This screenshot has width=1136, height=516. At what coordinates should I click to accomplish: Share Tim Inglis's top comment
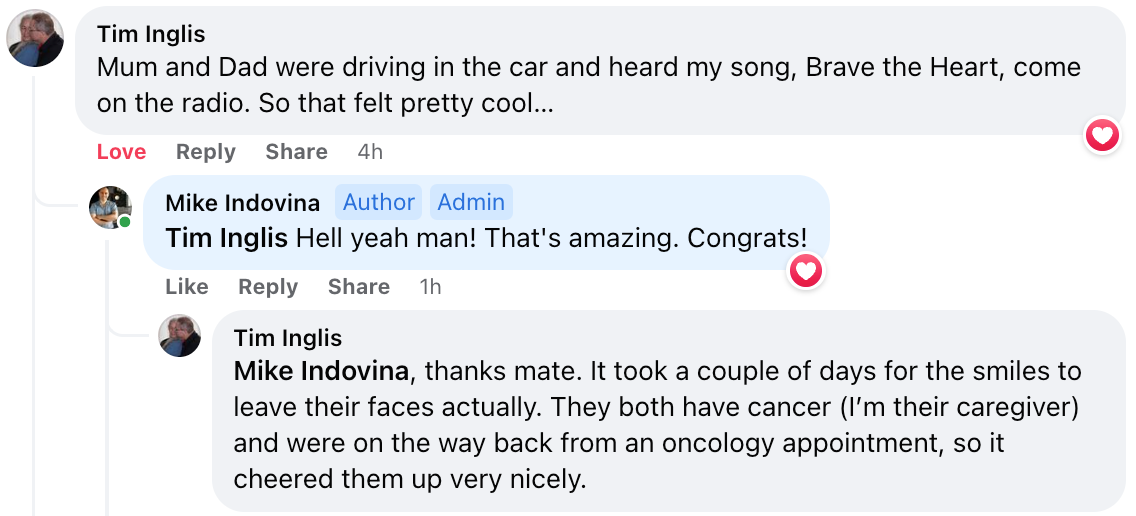pos(296,152)
